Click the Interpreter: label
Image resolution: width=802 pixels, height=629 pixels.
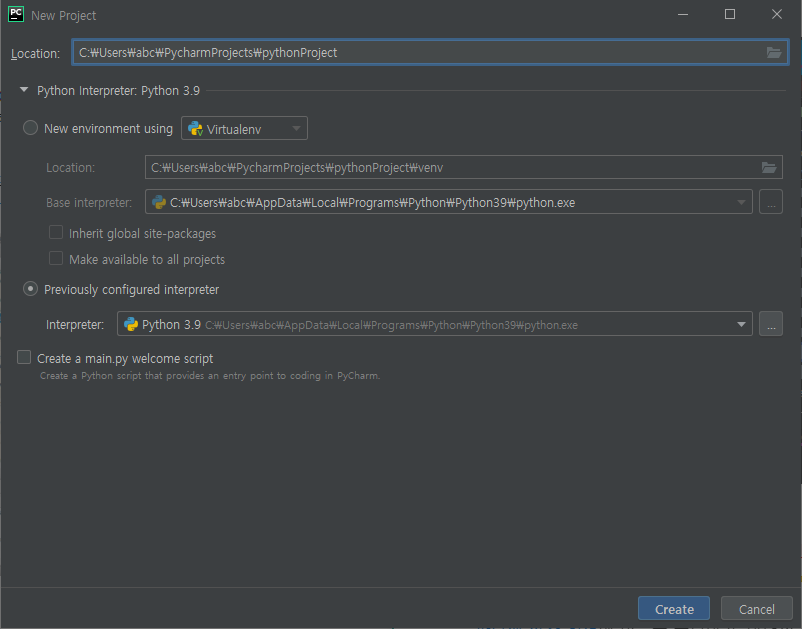pyautogui.click(x=75, y=325)
